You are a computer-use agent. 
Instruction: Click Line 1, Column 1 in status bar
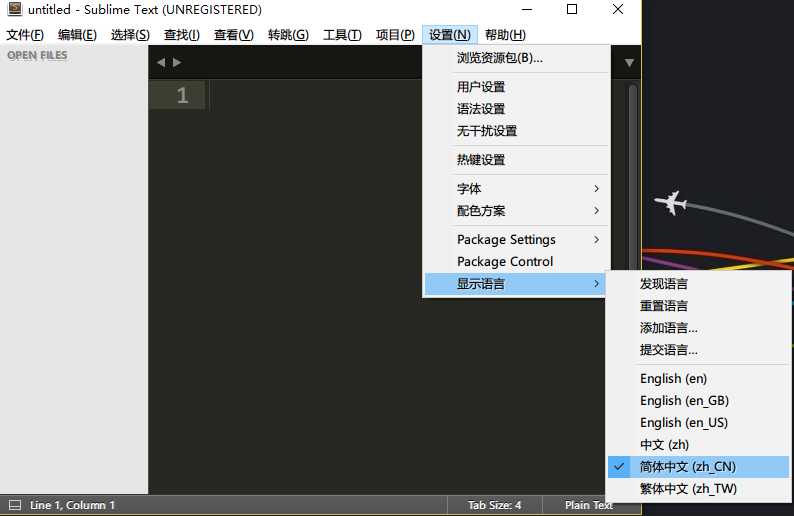72,505
